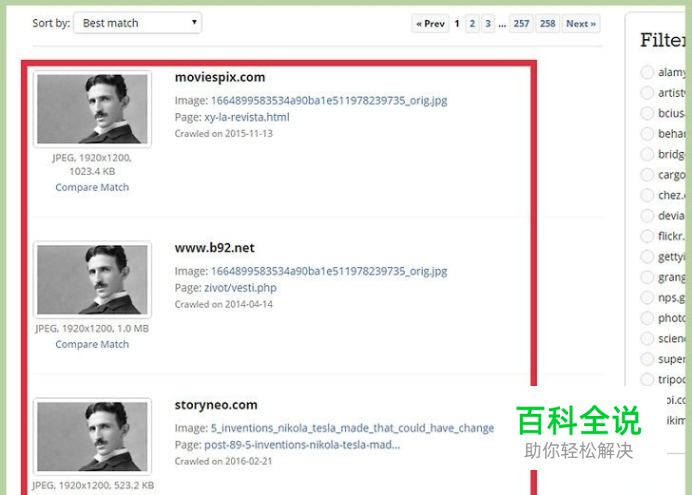
Task: Open the zivot/vesti.php page link
Action: coord(240,288)
